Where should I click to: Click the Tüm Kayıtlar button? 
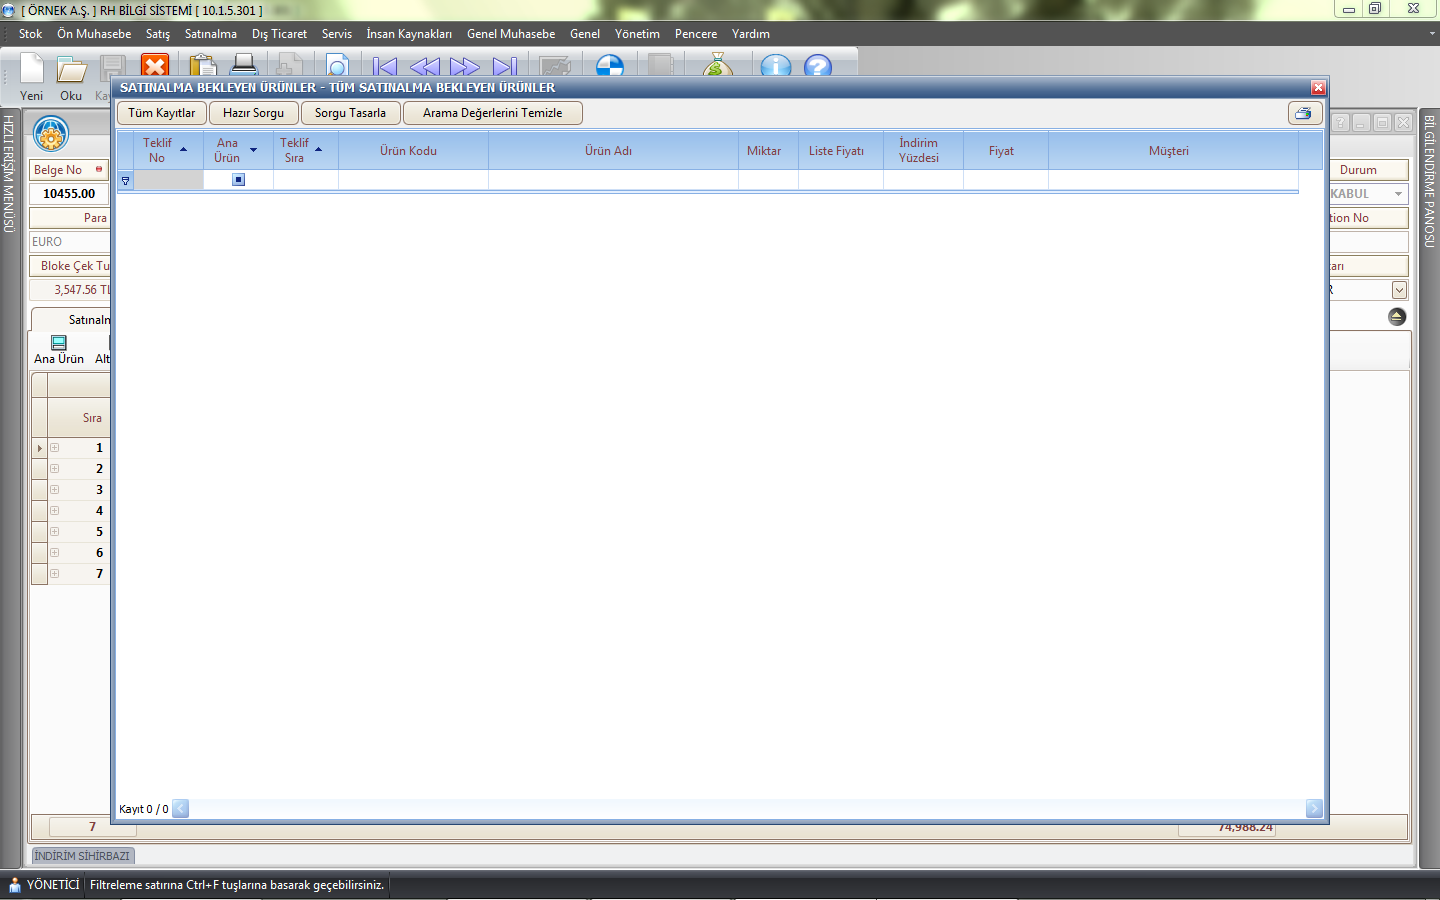pos(161,113)
